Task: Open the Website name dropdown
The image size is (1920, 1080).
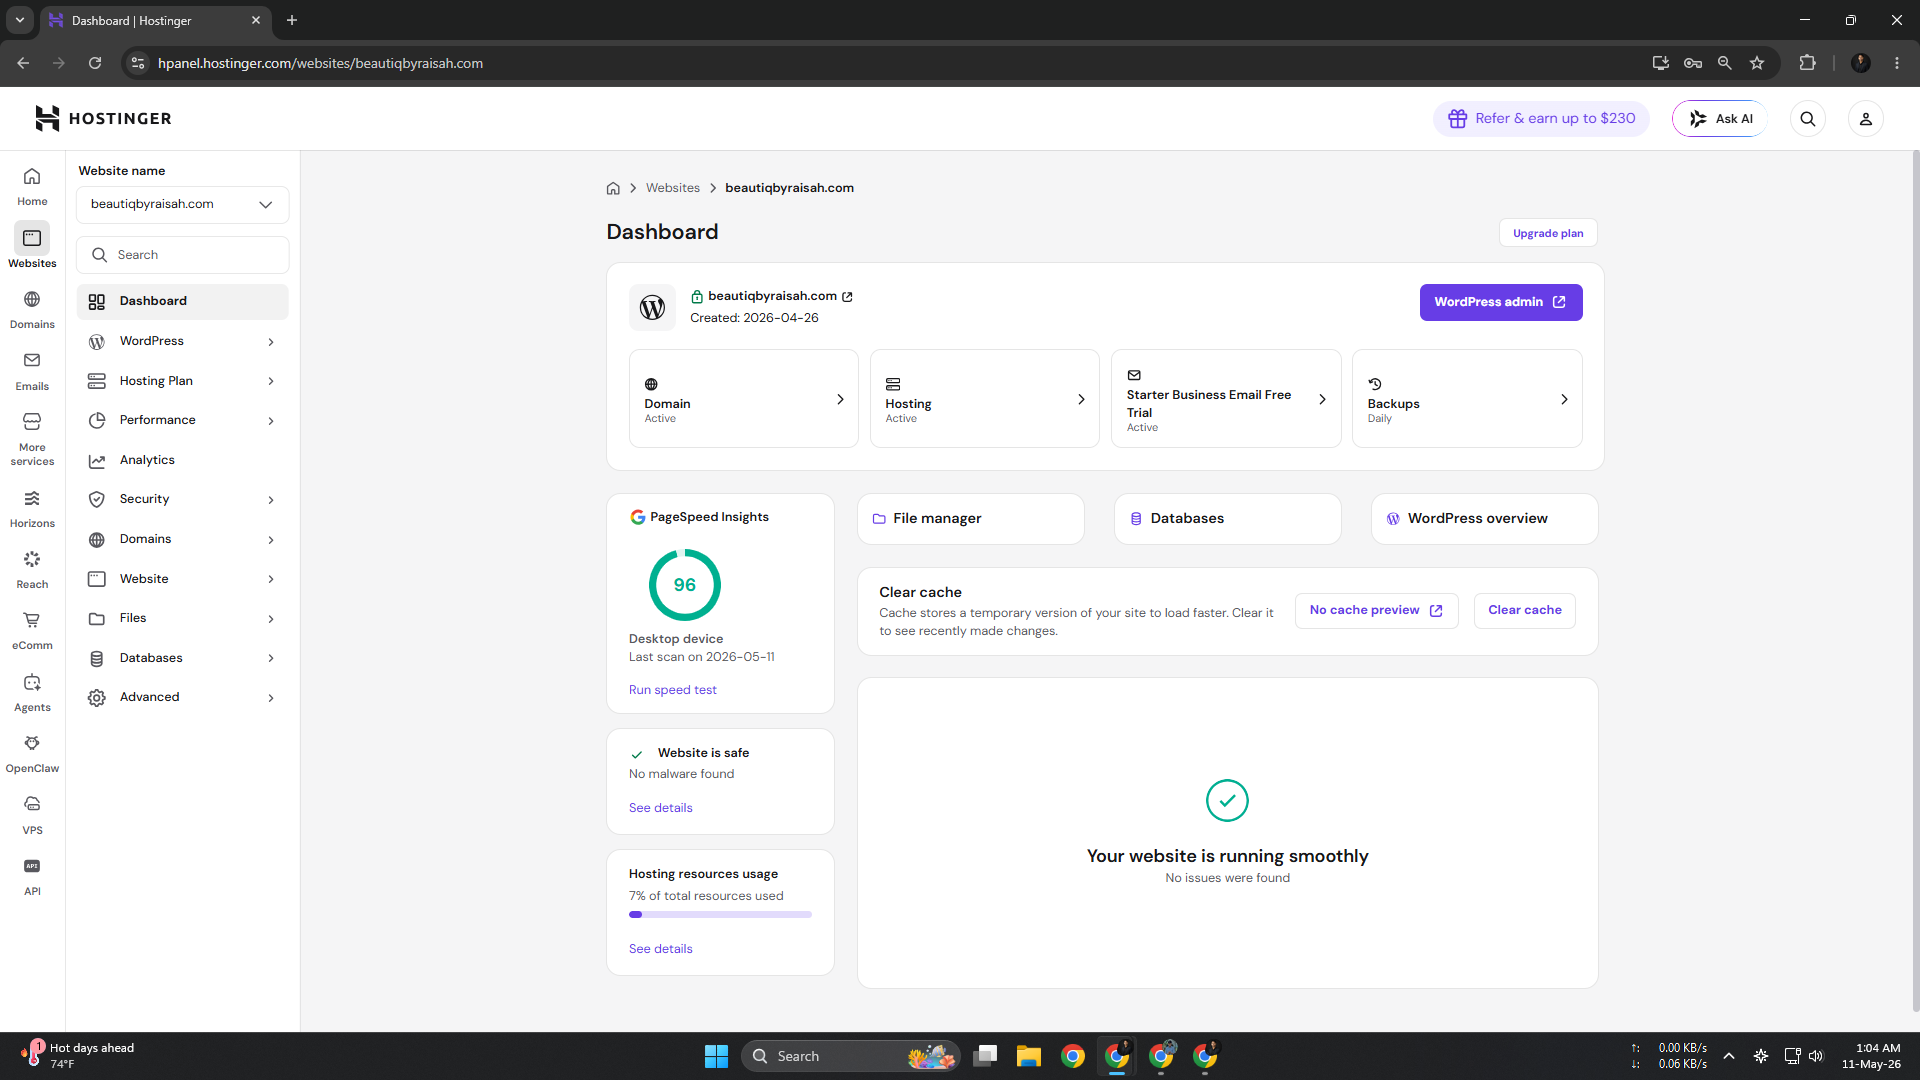Action: tap(183, 205)
